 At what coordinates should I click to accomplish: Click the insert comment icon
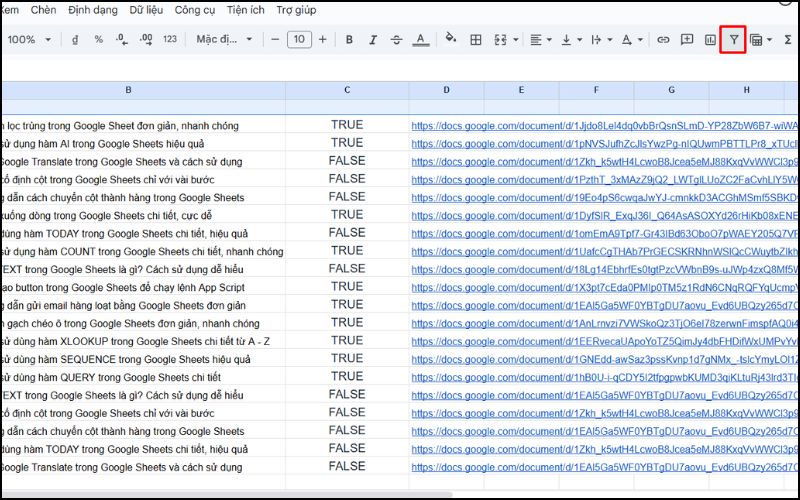click(687, 40)
